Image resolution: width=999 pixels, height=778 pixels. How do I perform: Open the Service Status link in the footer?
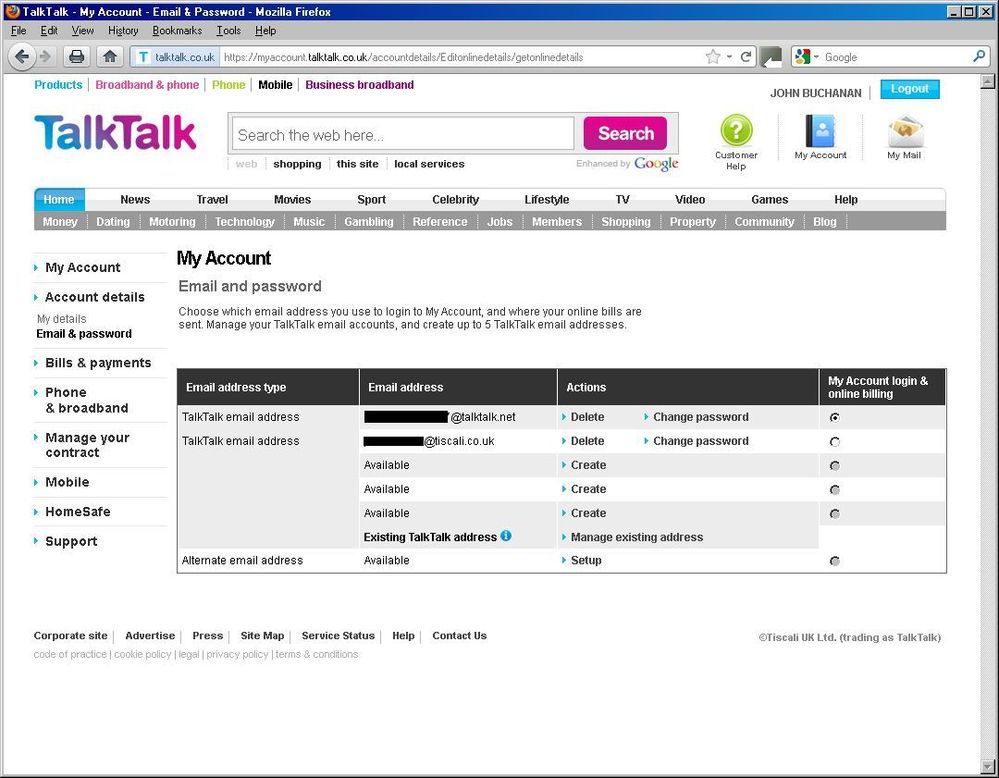click(338, 636)
